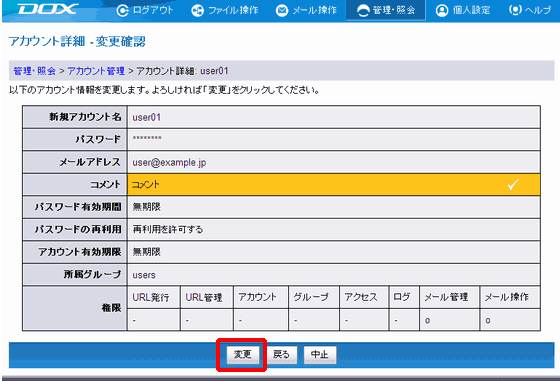This screenshot has height=381, width=560.
Task: Follow the アカウント管理 breadcrumb link
Action: [x=96, y=71]
